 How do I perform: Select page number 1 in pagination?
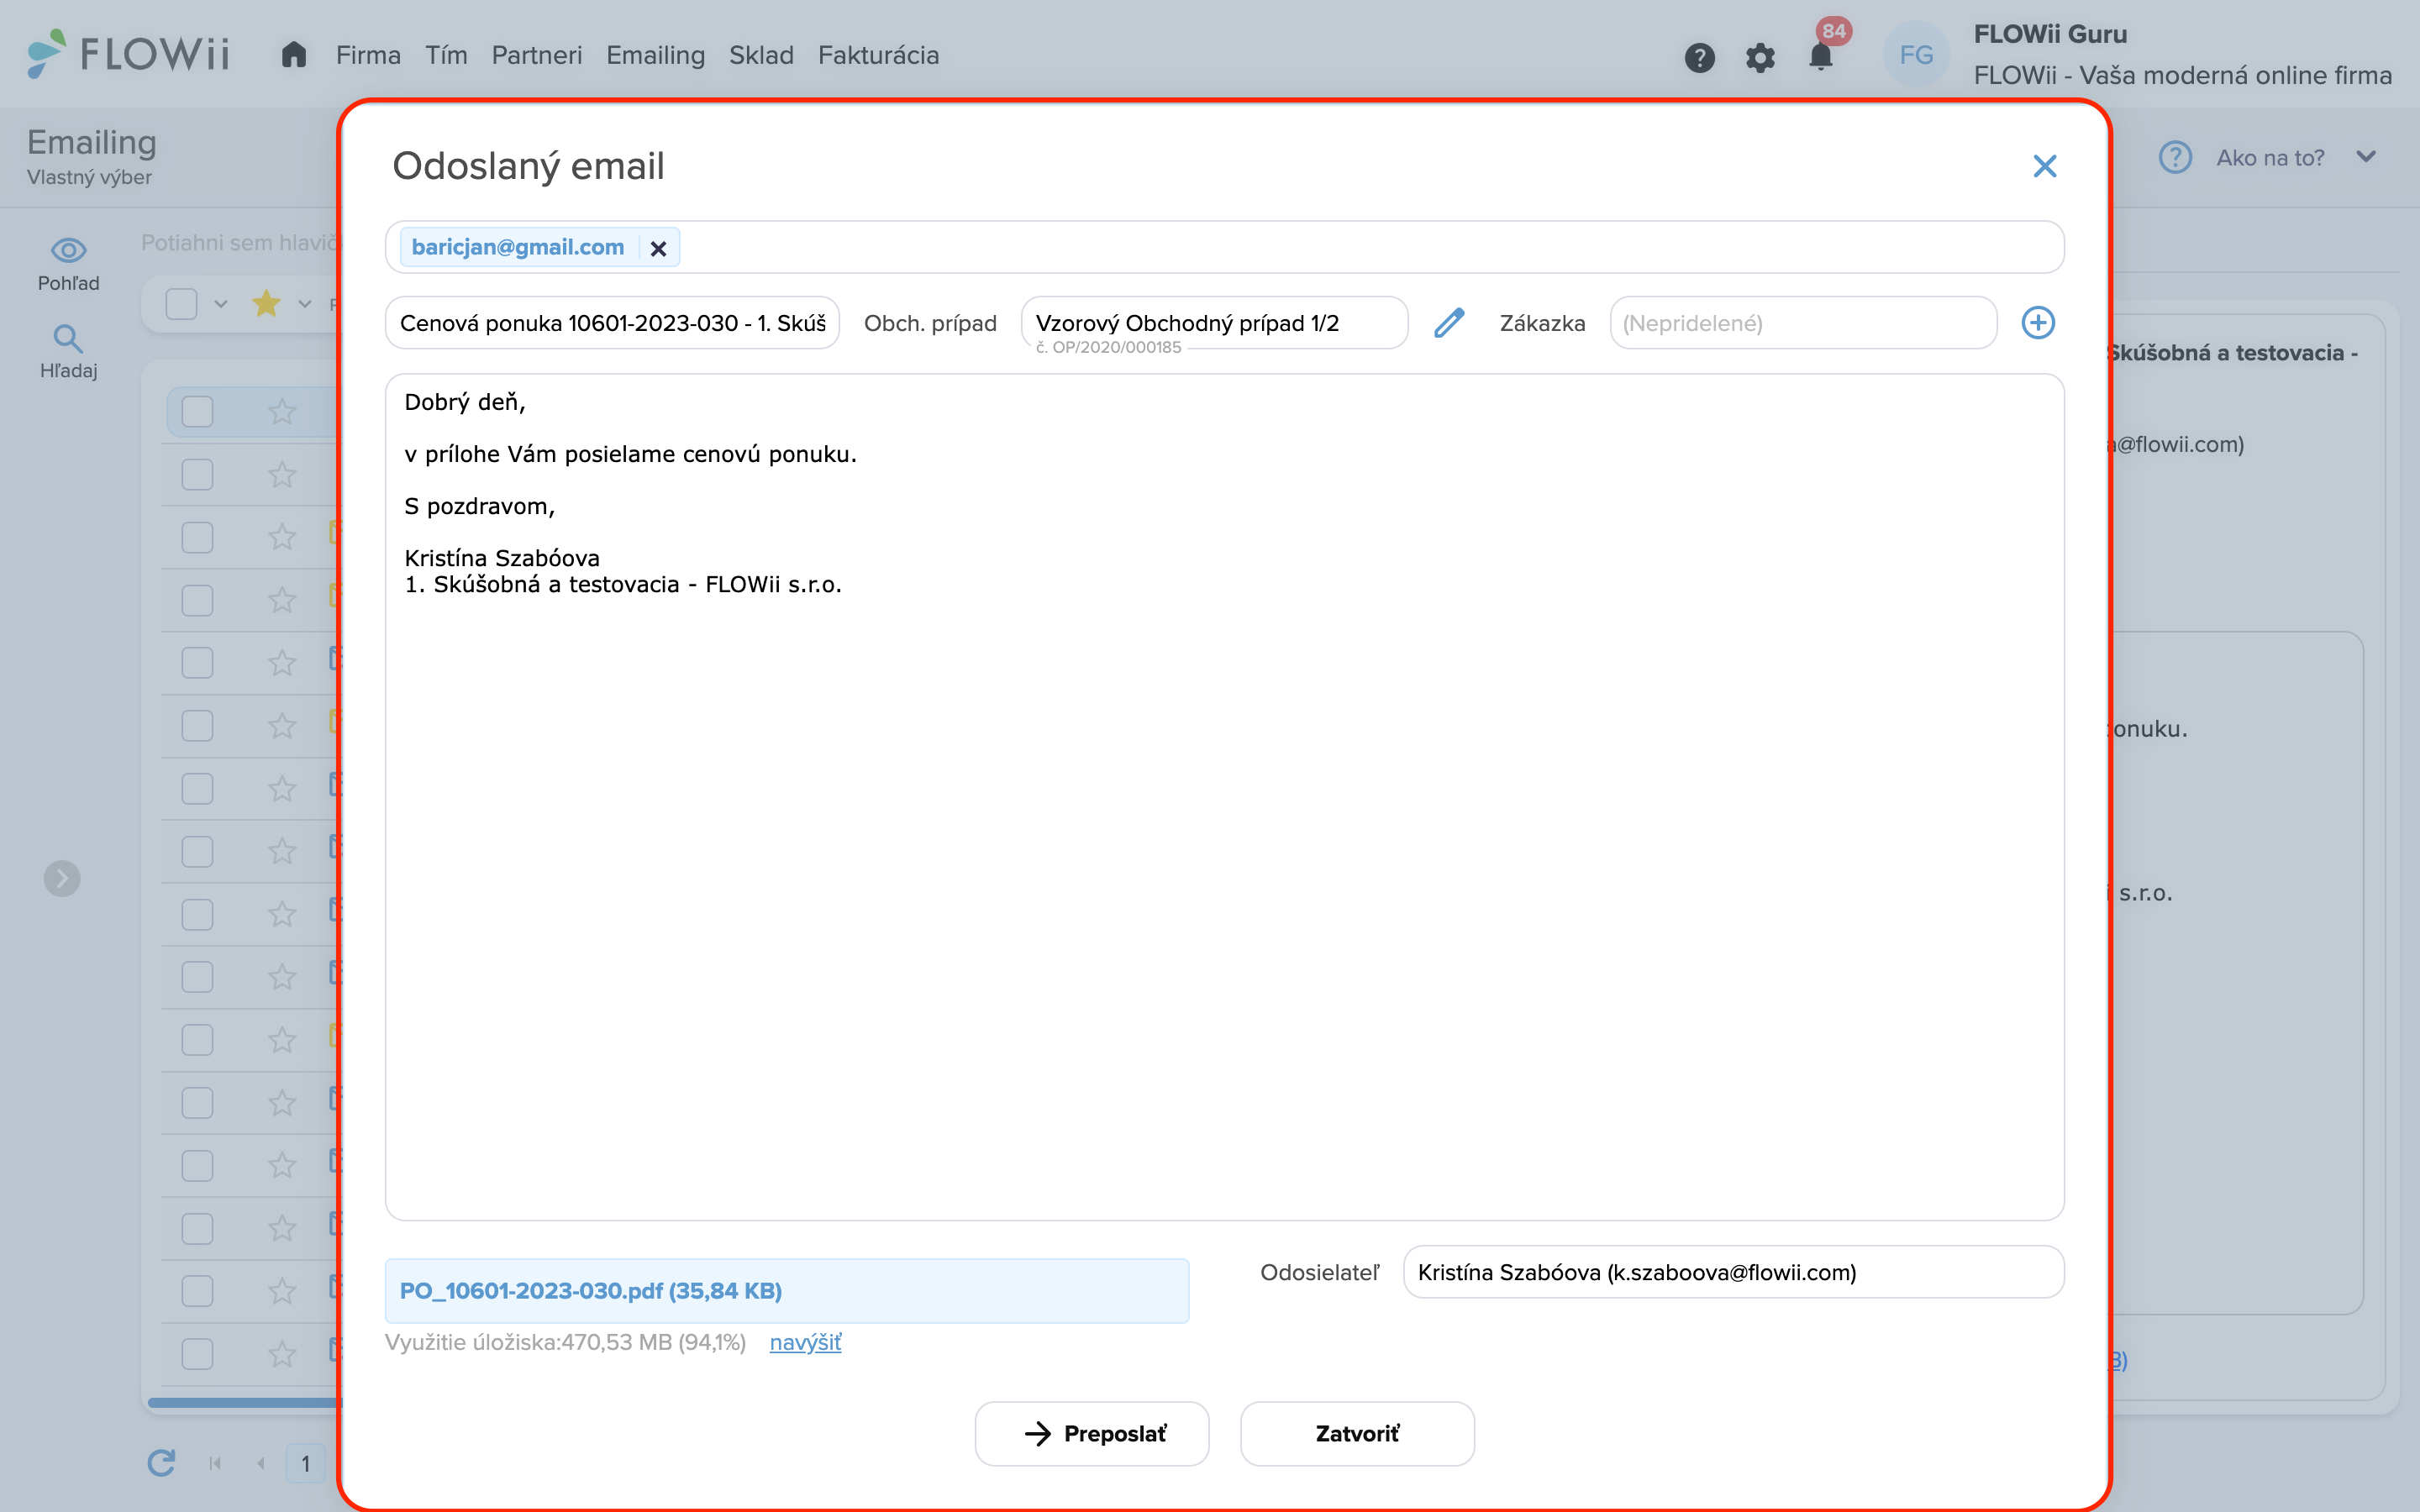click(305, 1464)
